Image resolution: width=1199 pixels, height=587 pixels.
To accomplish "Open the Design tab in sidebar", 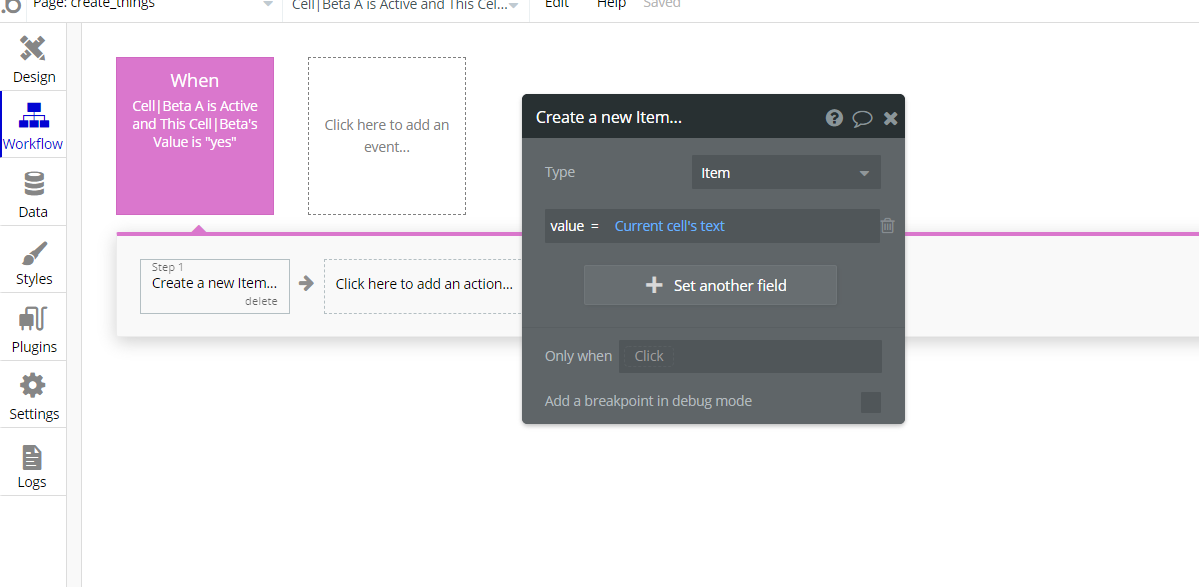I will (x=33, y=60).
